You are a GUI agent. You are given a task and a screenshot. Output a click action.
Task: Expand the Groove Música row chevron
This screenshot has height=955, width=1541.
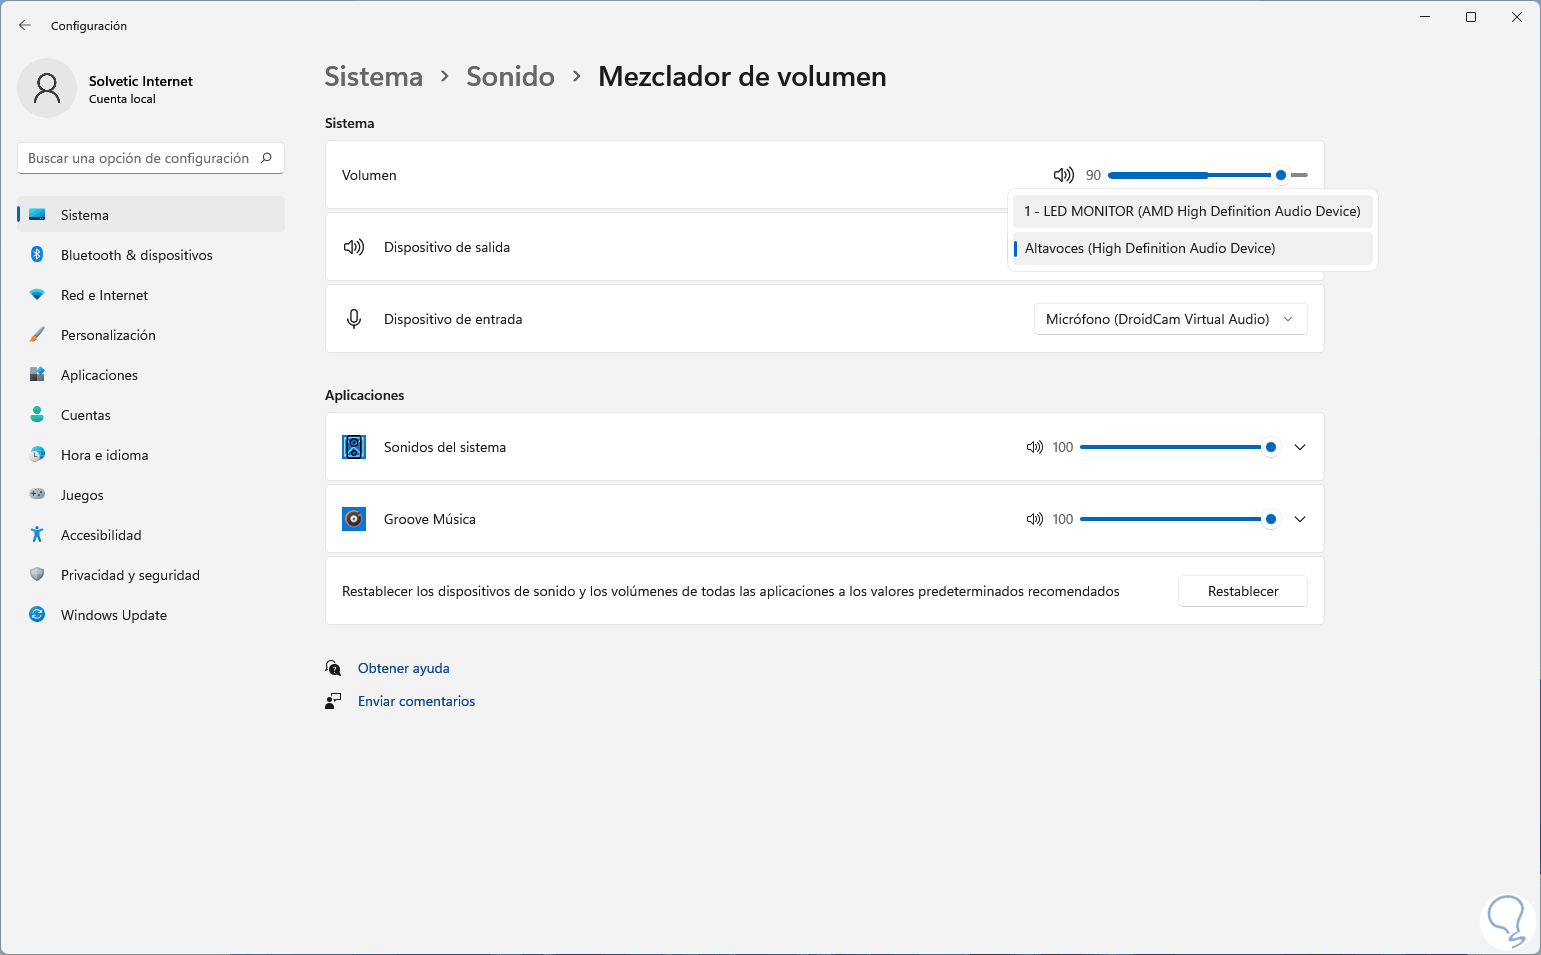pyautogui.click(x=1300, y=519)
